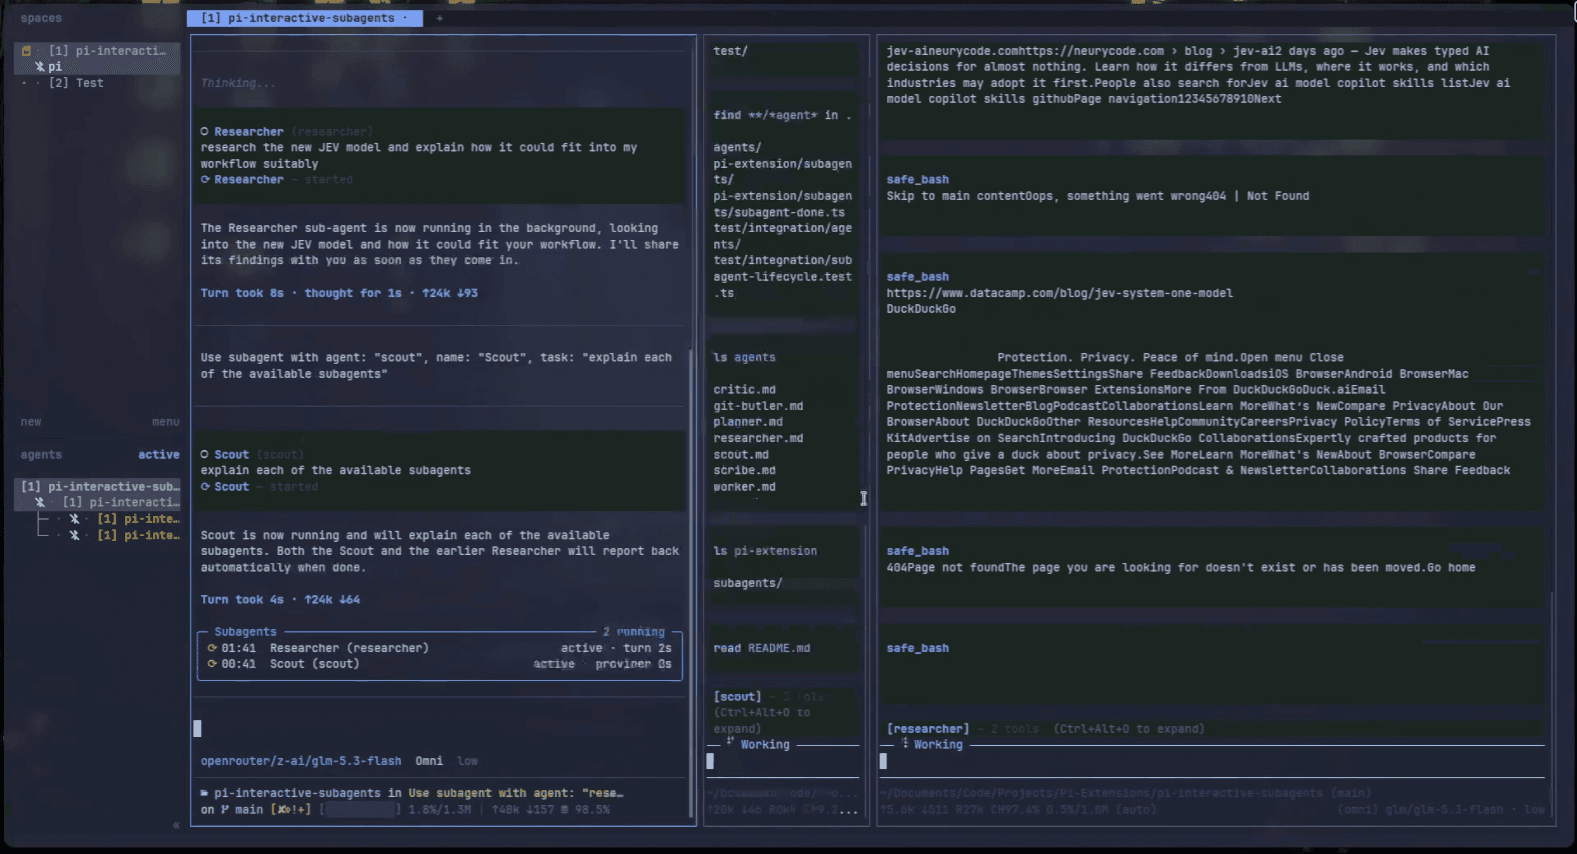The image size is (1577, 854).
Task: Expand the [researcher] 2 tools summary
Action: [1045, 729]
